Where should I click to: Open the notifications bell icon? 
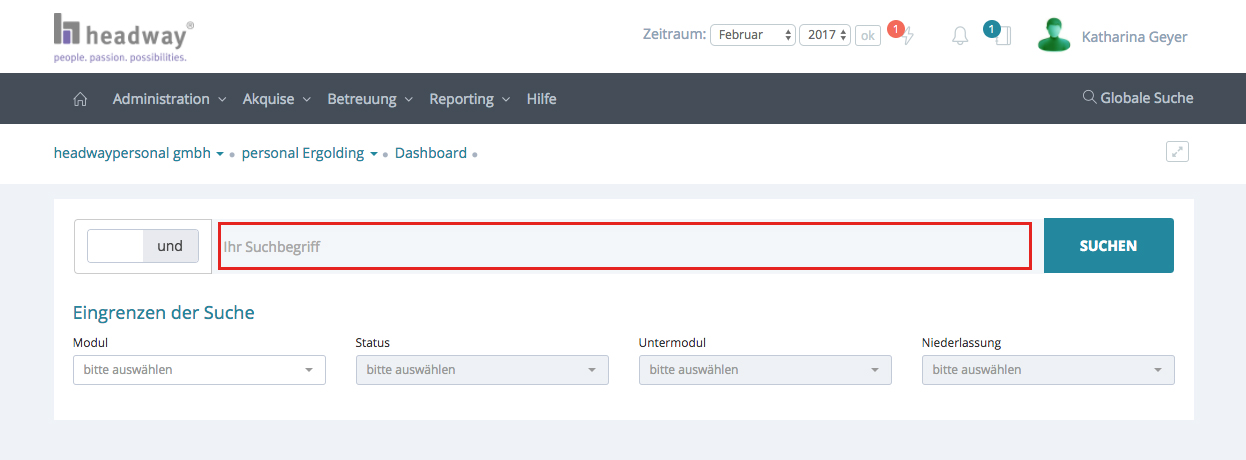click(960, 36)
